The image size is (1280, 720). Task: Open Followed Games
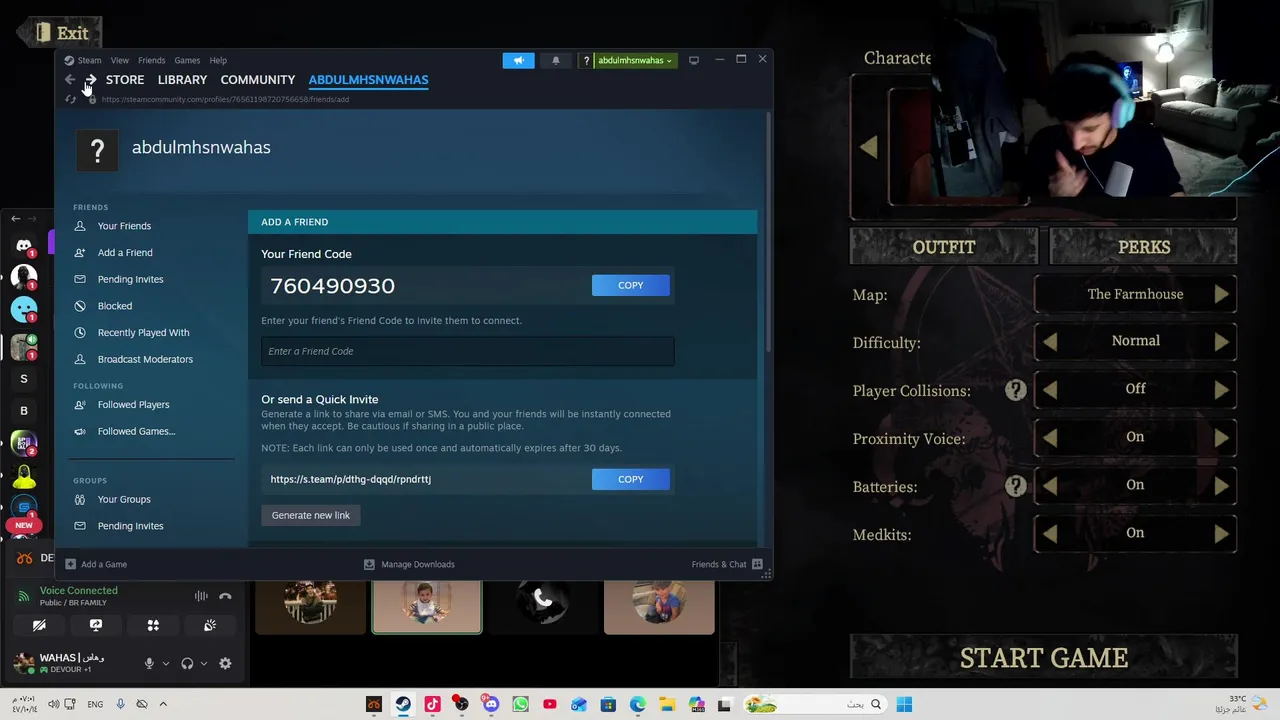pos(136,431)
